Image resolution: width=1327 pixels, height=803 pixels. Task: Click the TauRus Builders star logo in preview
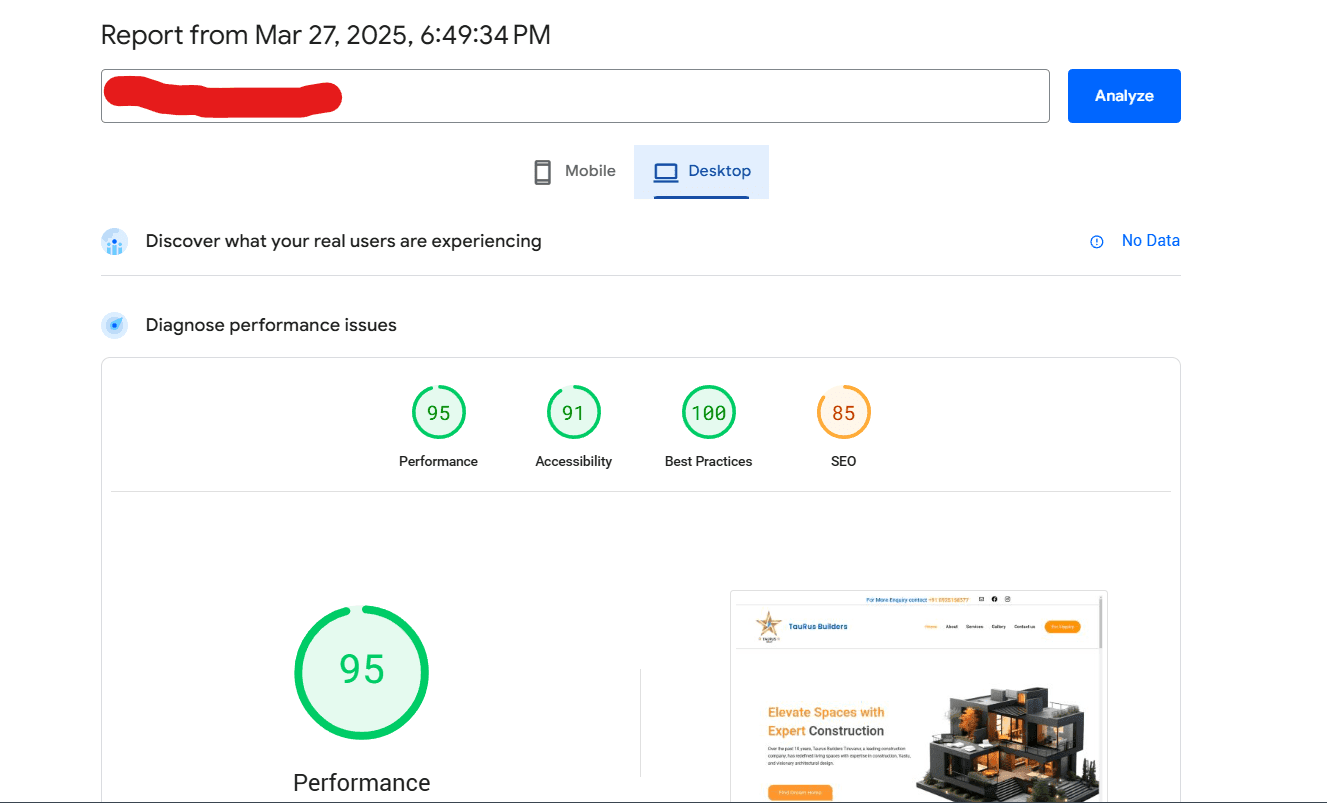(x=768, y=626)
